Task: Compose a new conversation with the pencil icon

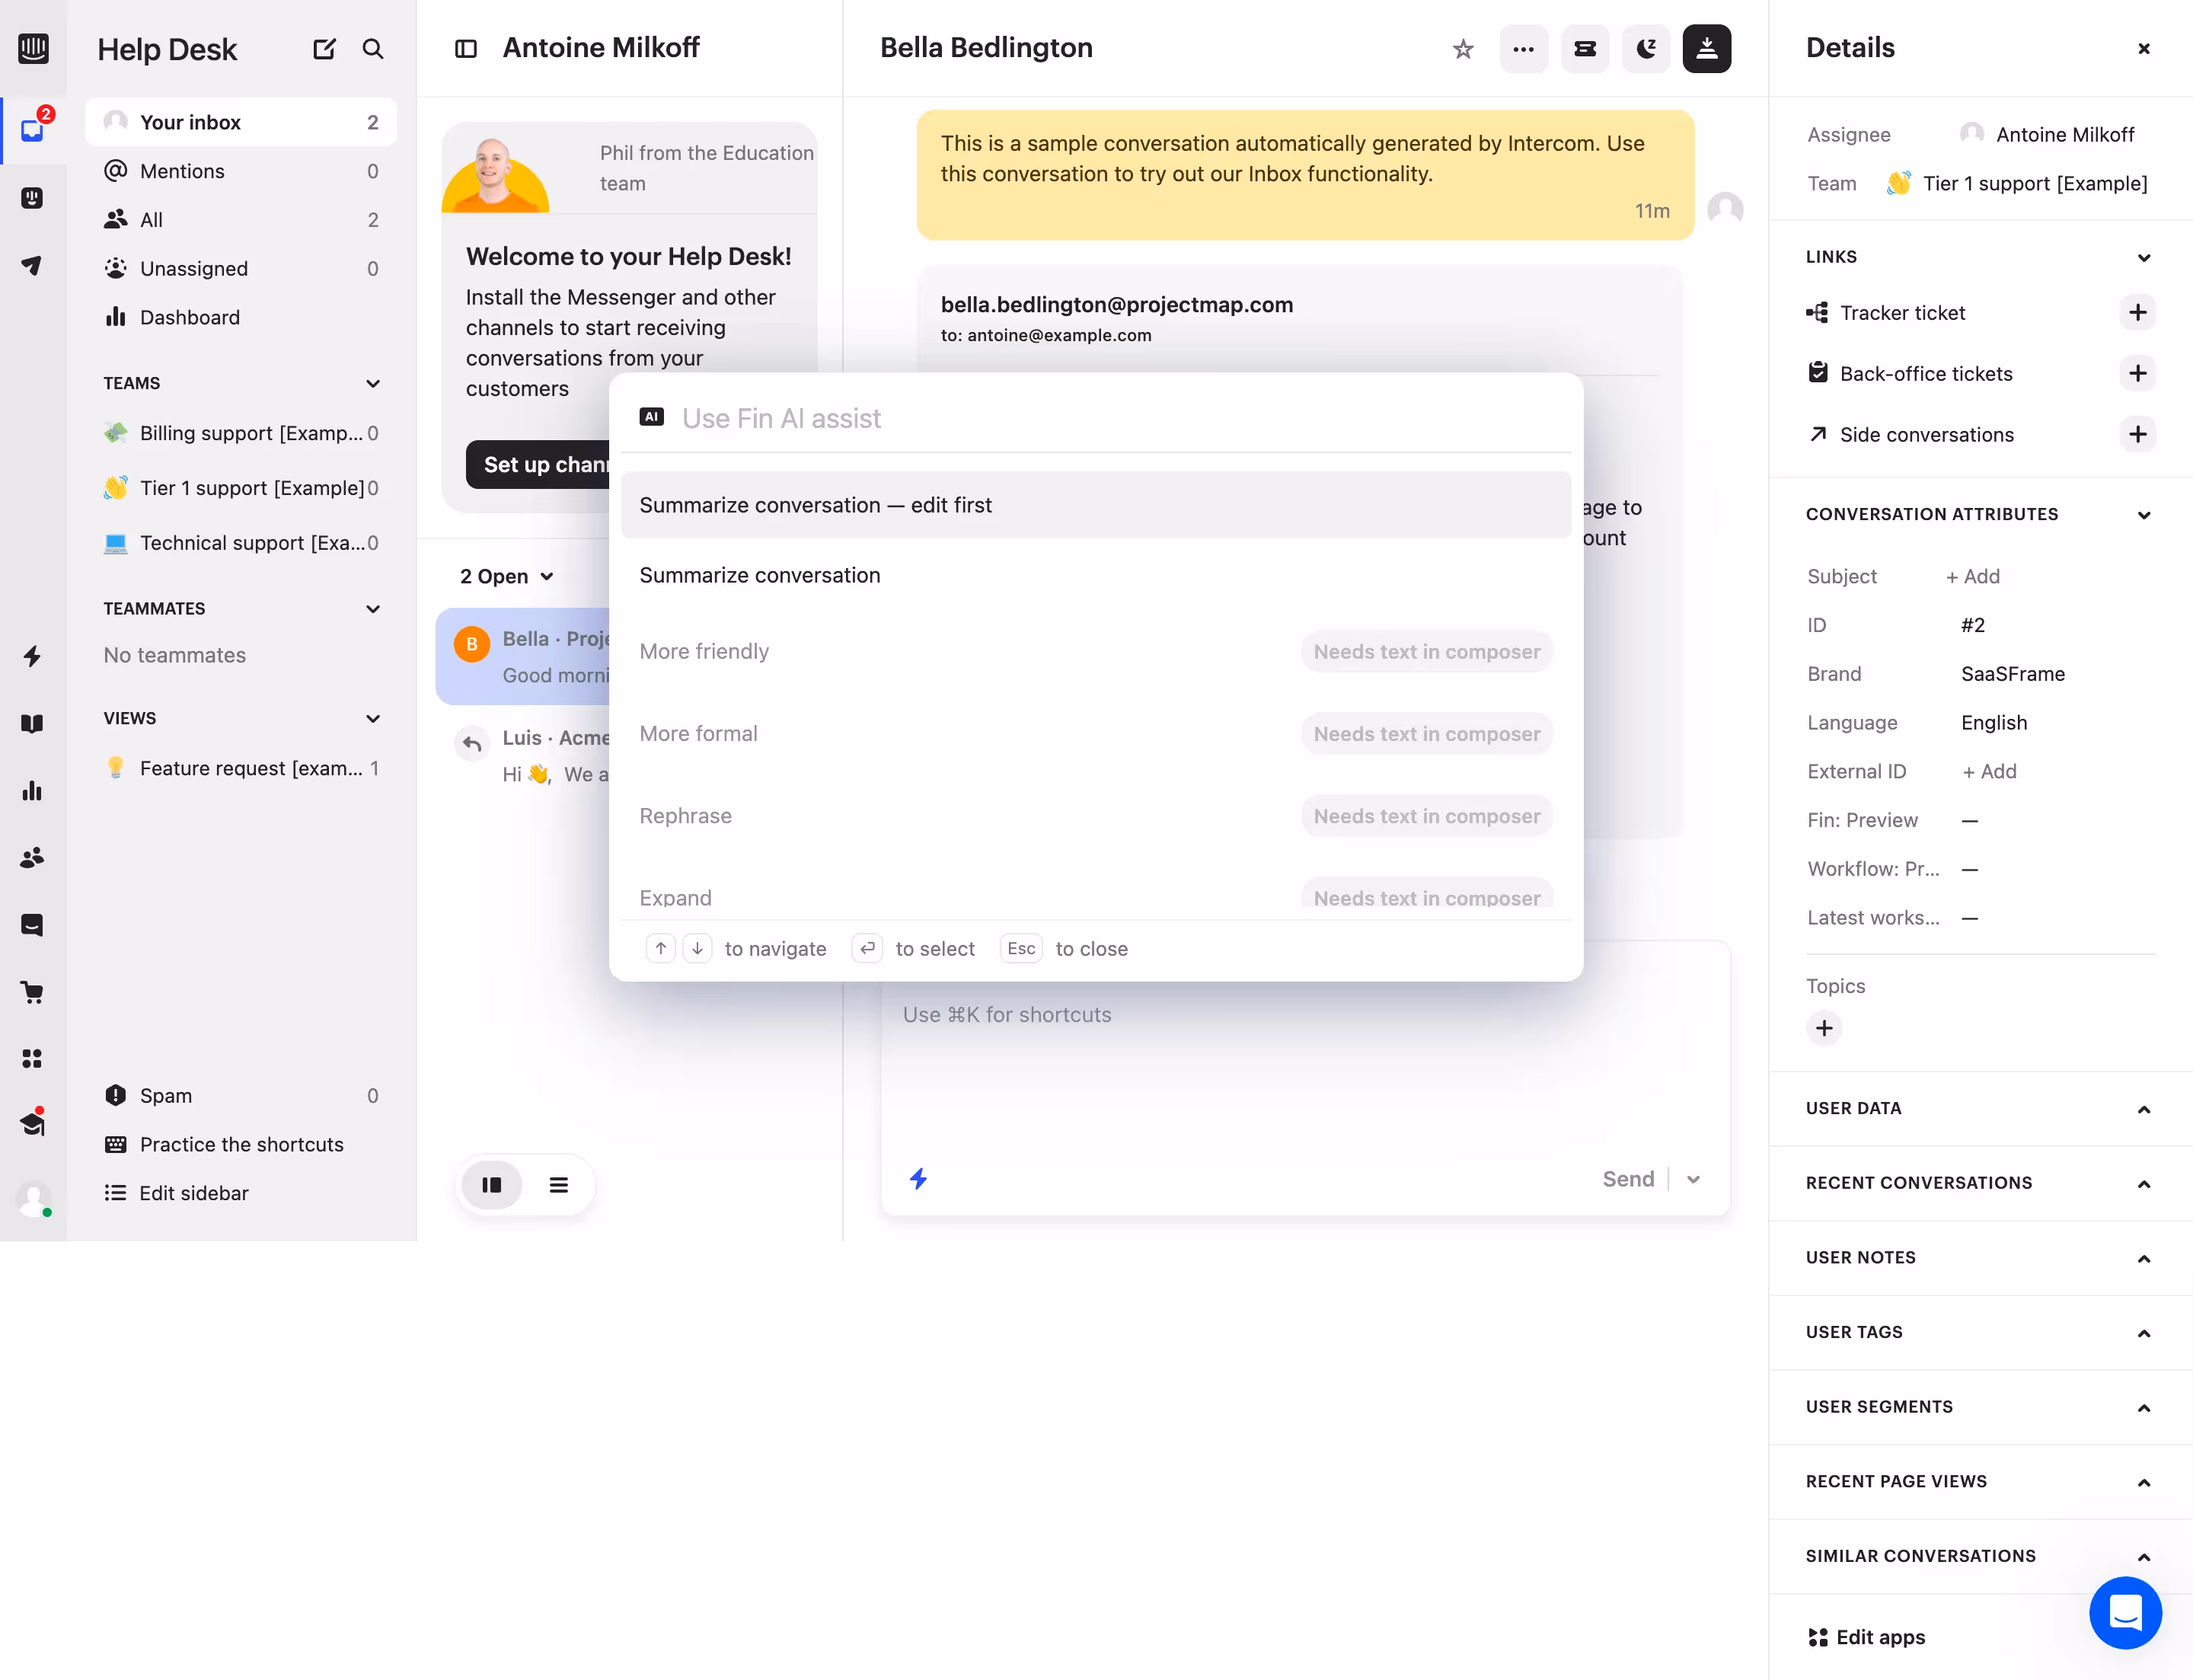Action: [324, 48]
